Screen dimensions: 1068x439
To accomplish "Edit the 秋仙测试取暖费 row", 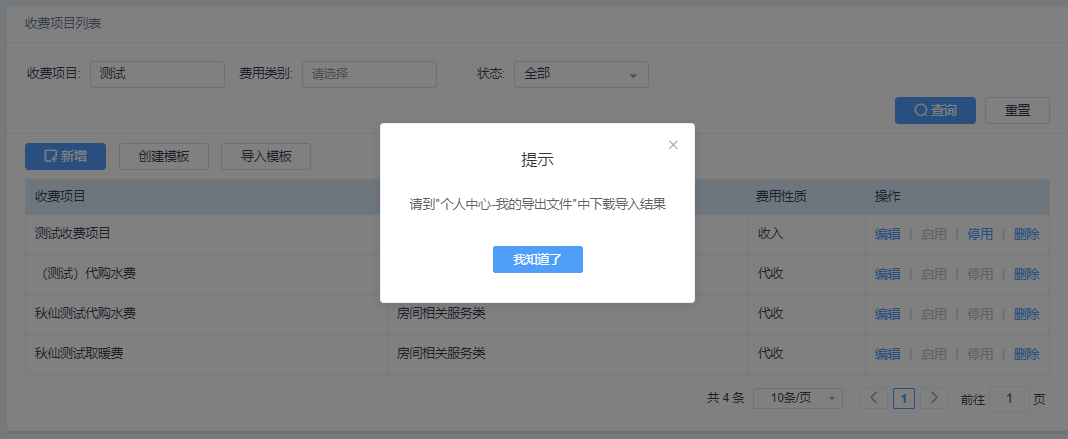I will click(888, 354).
